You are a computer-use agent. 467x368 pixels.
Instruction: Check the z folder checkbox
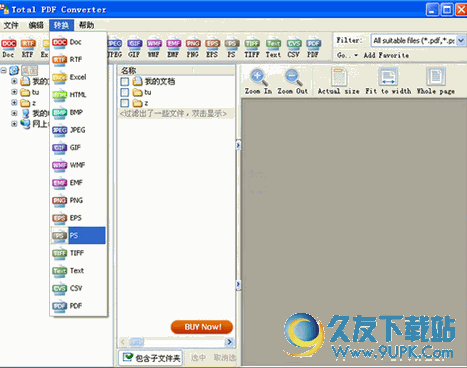(x=125, y=103)
